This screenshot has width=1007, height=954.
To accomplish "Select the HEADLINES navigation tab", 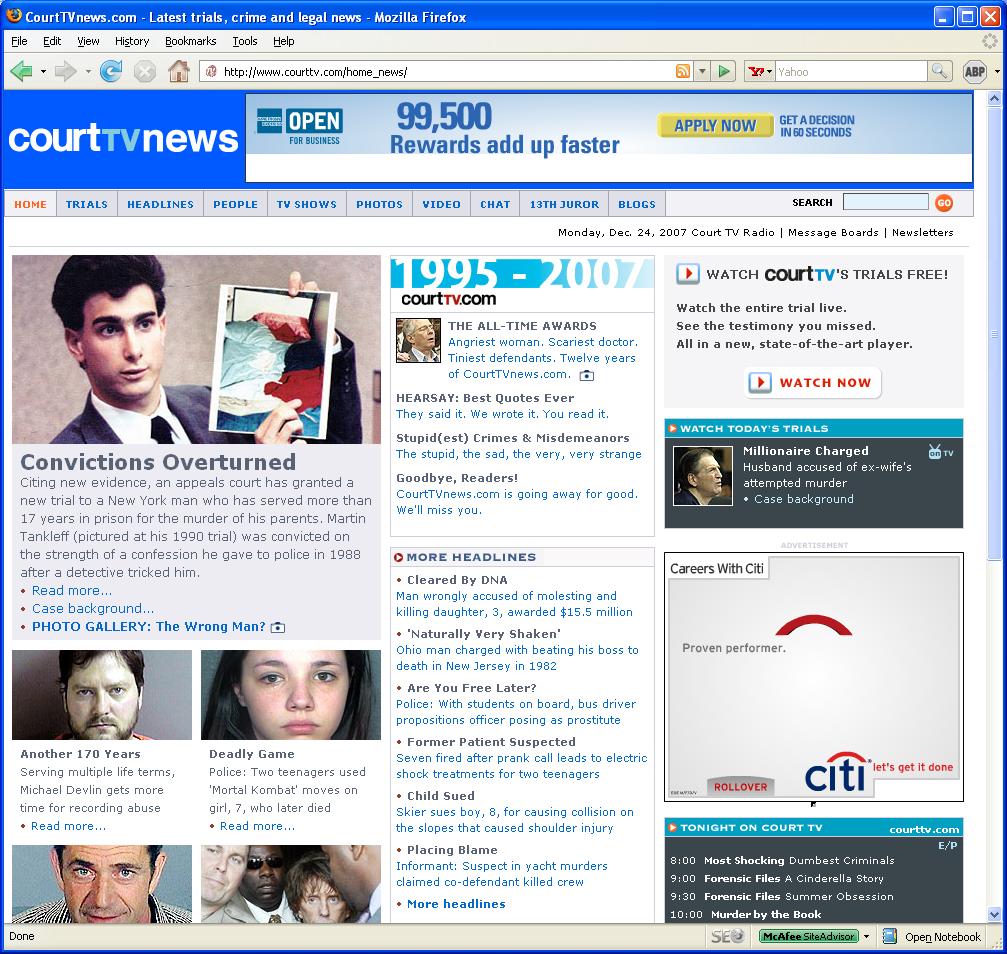I will 161,204.
